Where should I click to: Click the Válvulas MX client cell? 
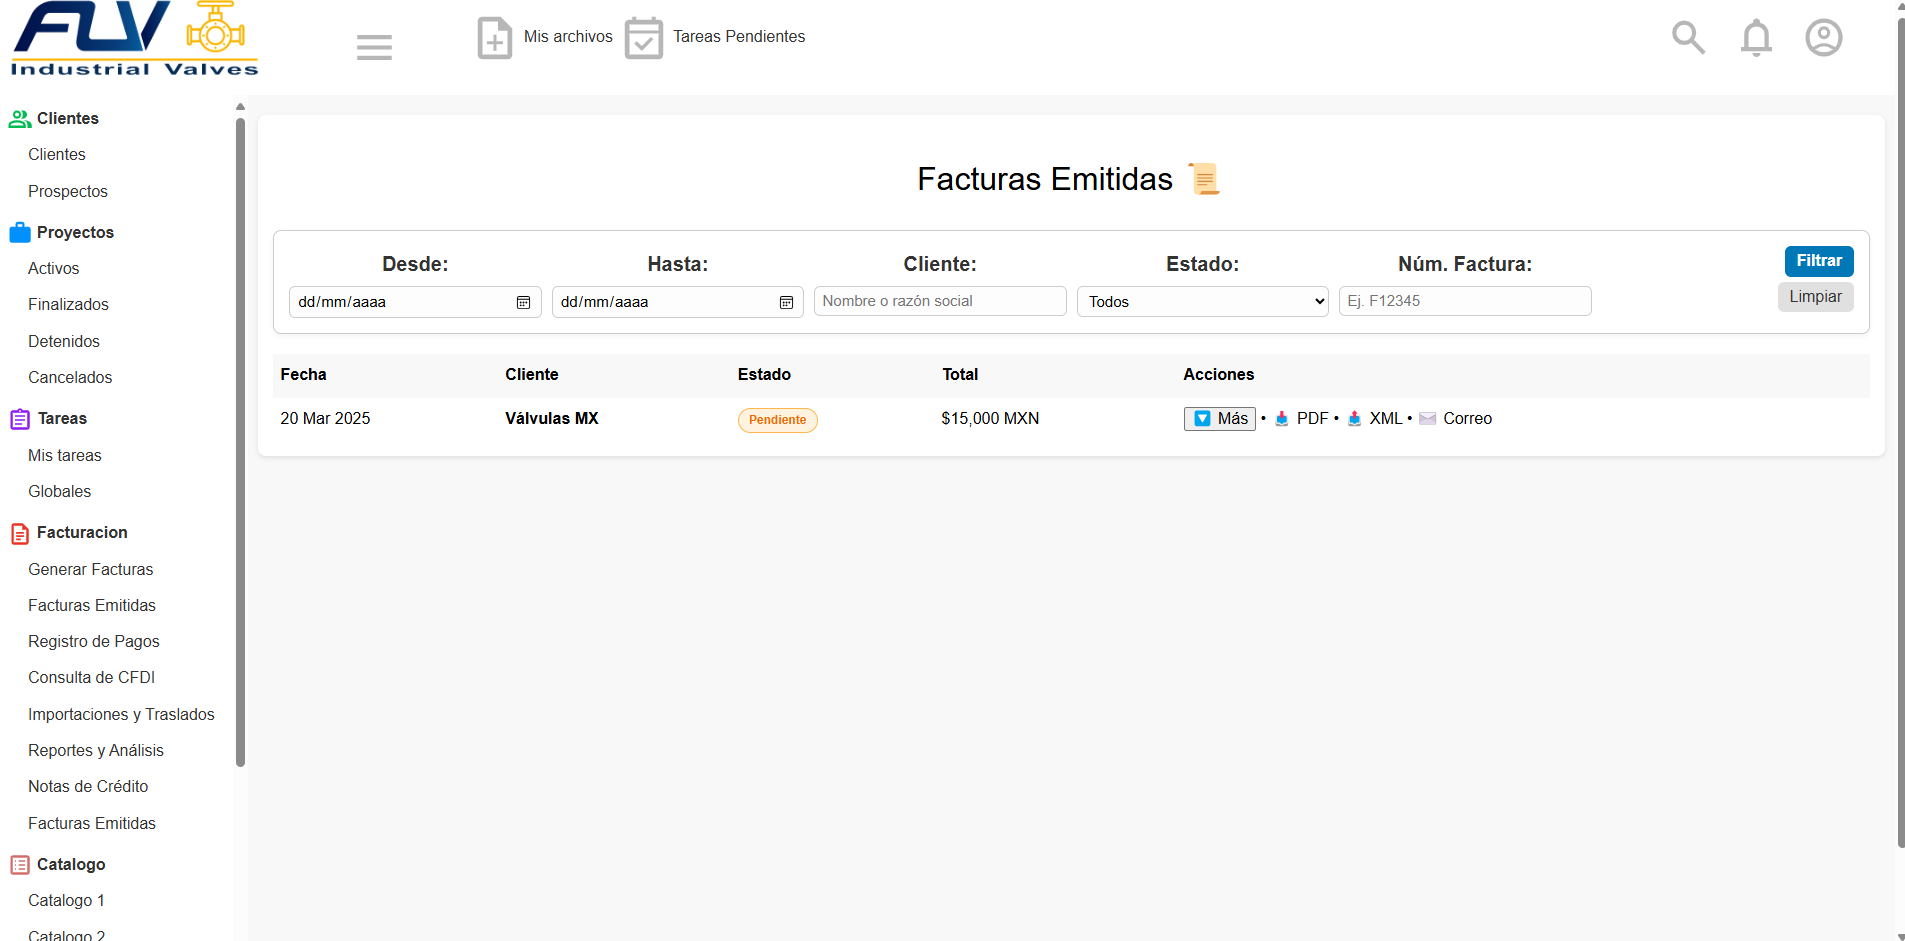coord(552,419)
